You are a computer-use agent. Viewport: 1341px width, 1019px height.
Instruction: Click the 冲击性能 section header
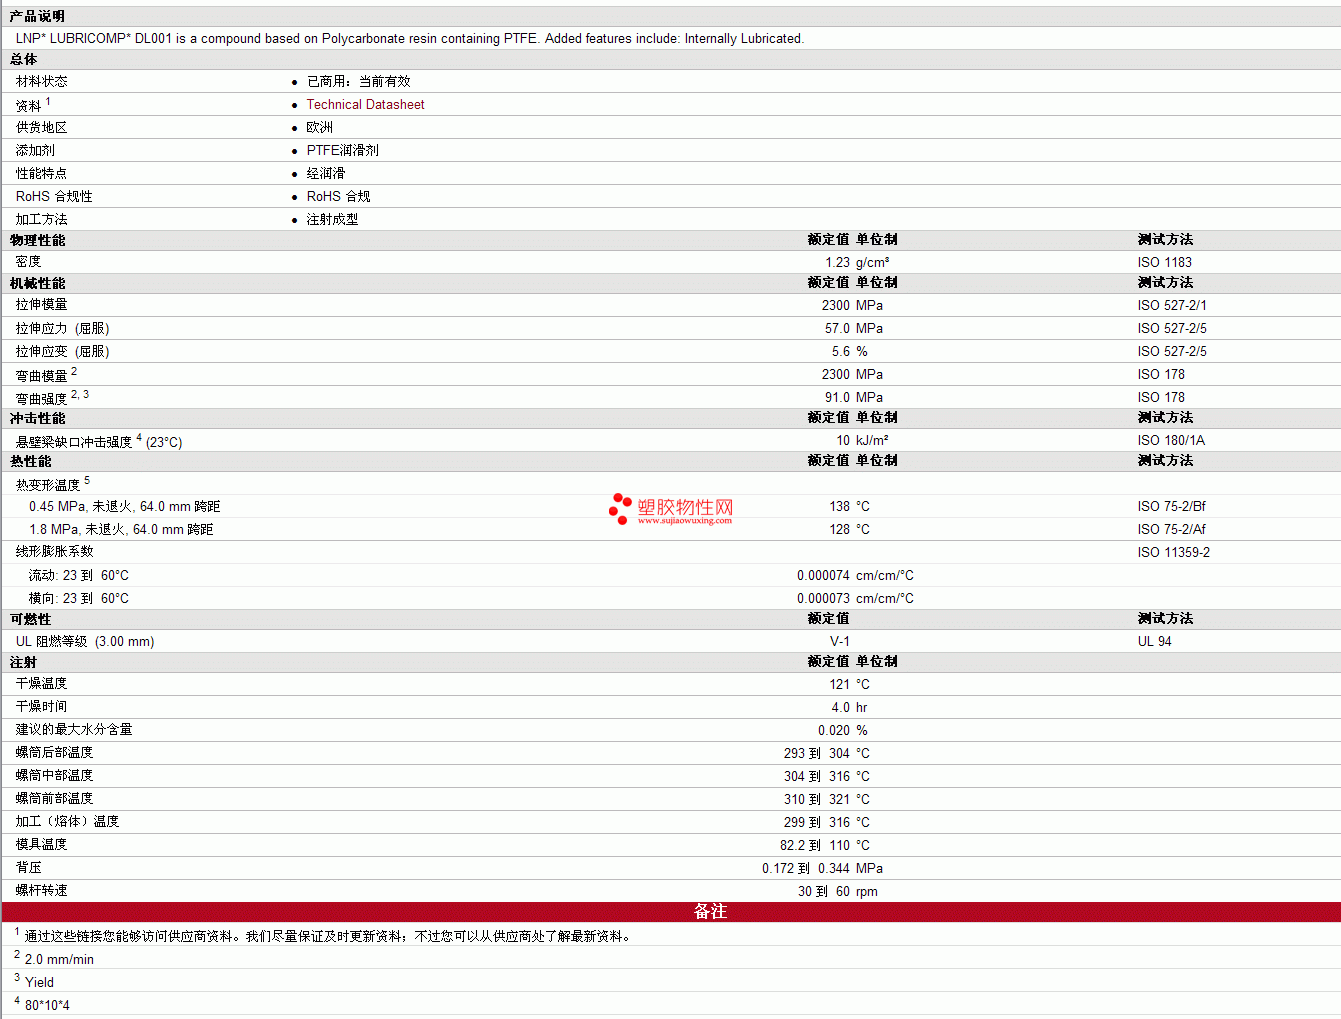coord(37,418)
